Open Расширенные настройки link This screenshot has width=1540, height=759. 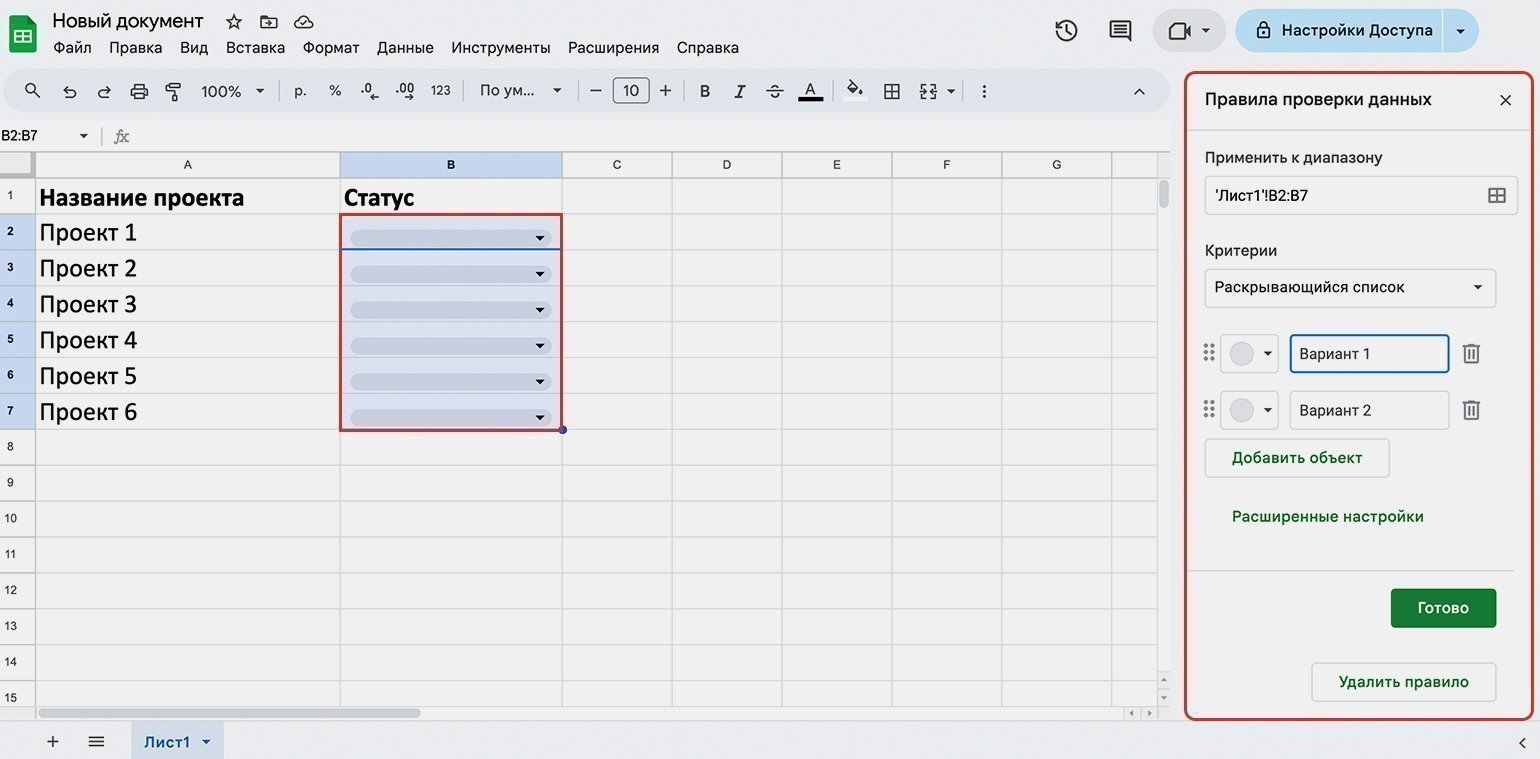[1327, 517]
